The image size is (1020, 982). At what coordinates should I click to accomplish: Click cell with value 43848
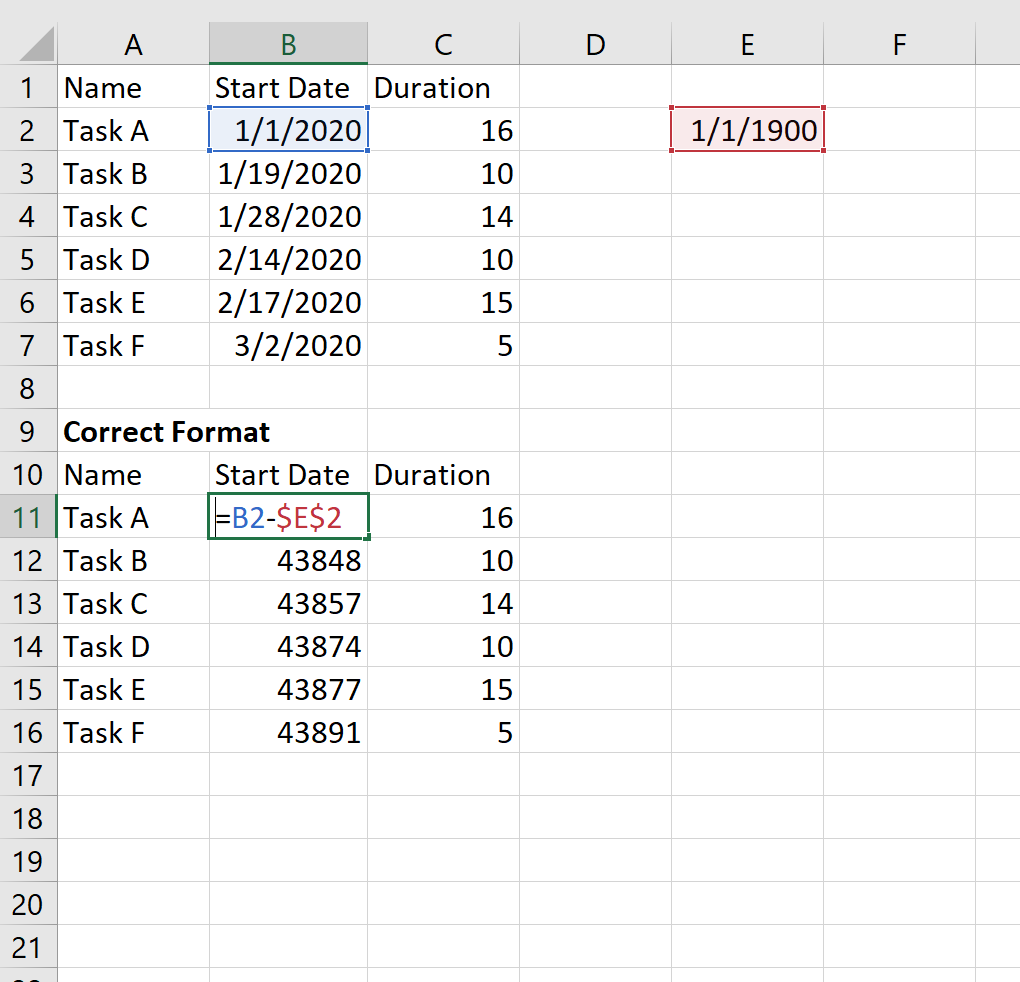tap(288, 560)
